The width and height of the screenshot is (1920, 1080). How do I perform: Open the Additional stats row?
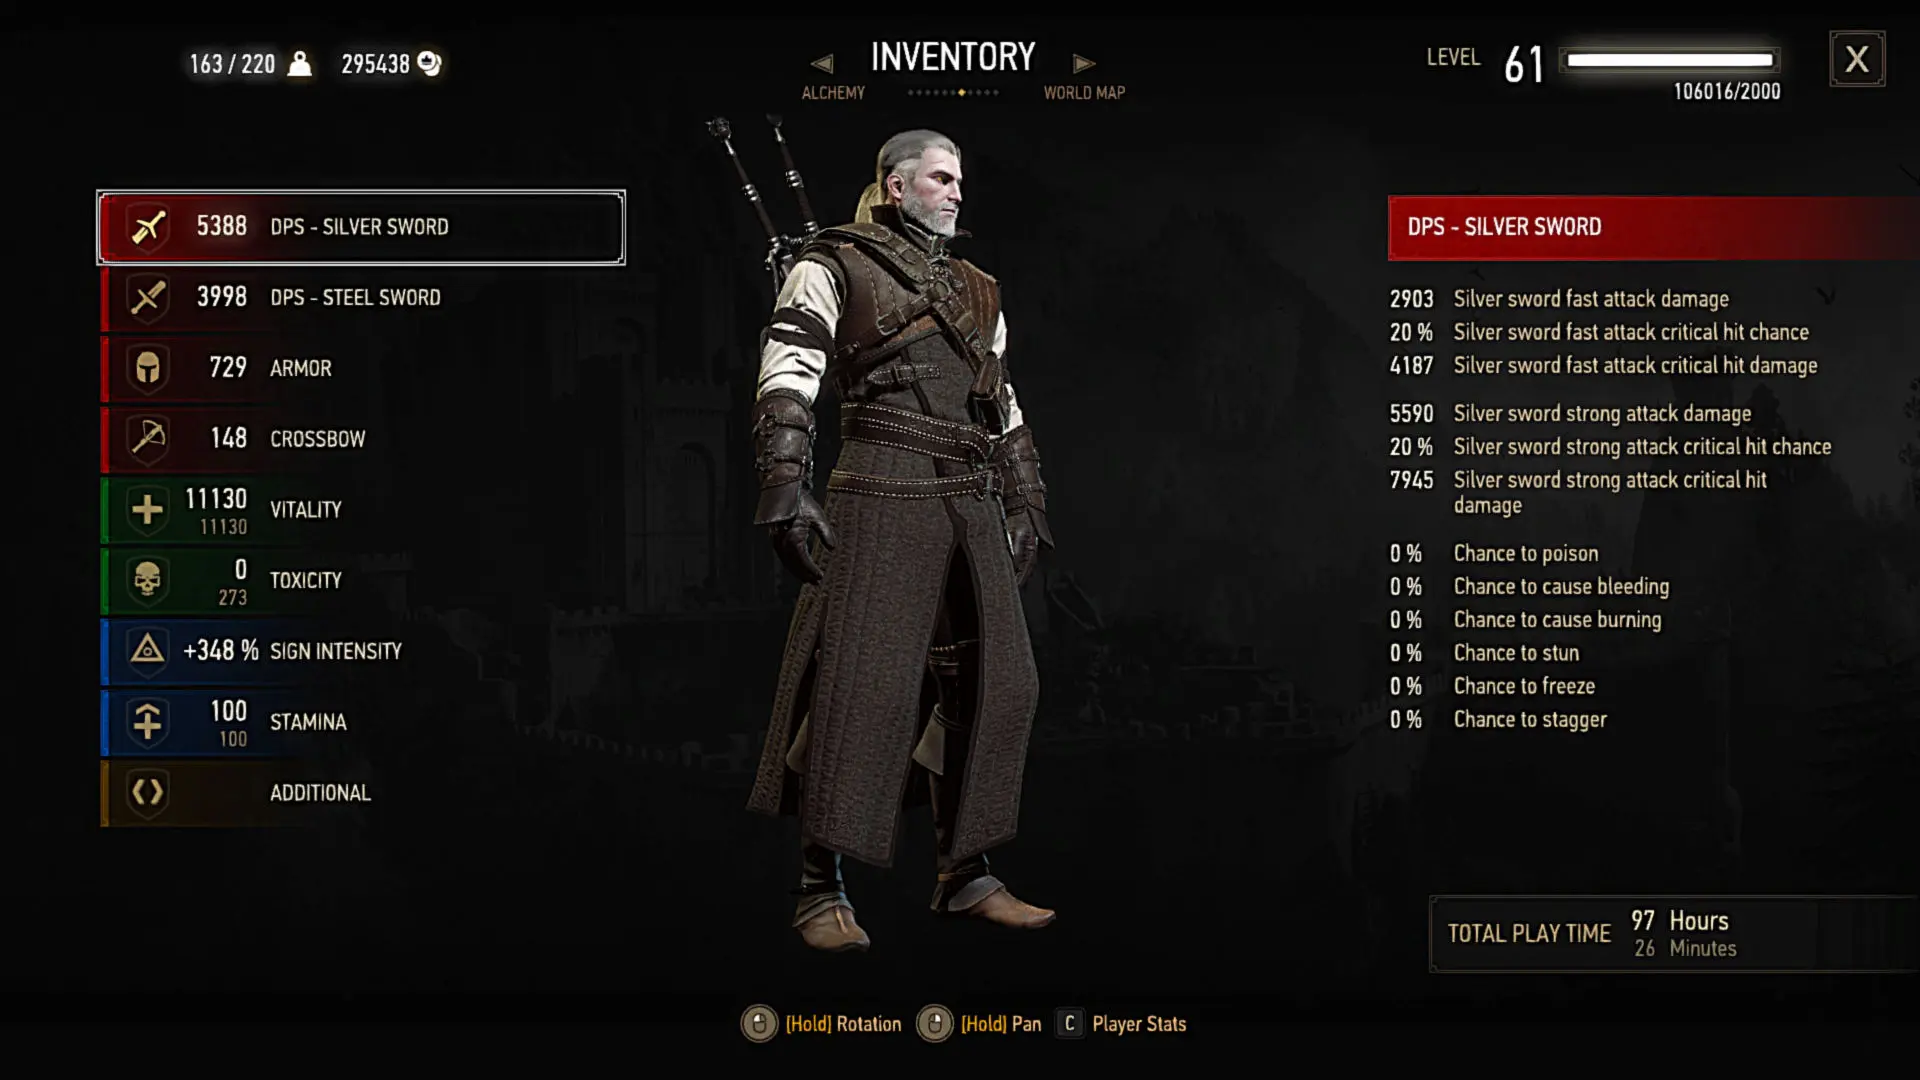point(362,793)
